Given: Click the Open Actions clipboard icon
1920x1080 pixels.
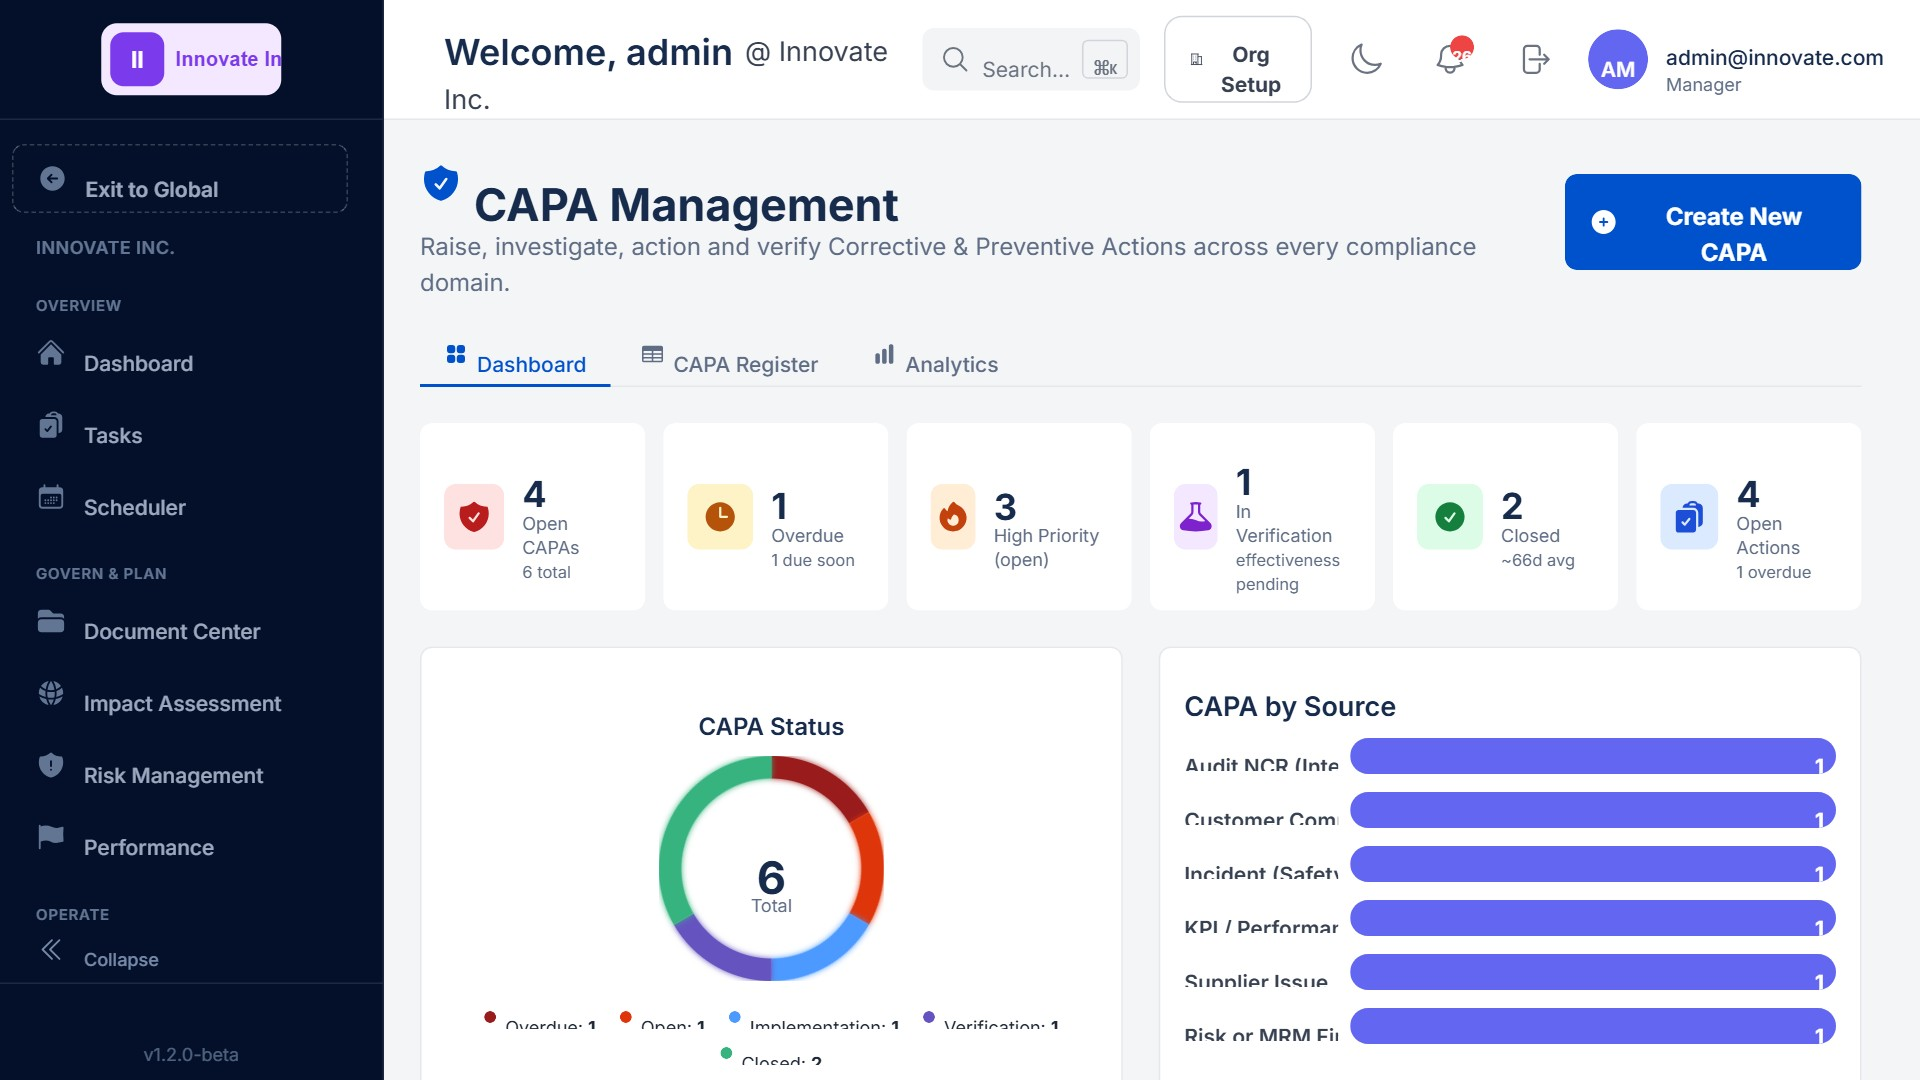Looking at the screenshot, I should (1689, 517).
